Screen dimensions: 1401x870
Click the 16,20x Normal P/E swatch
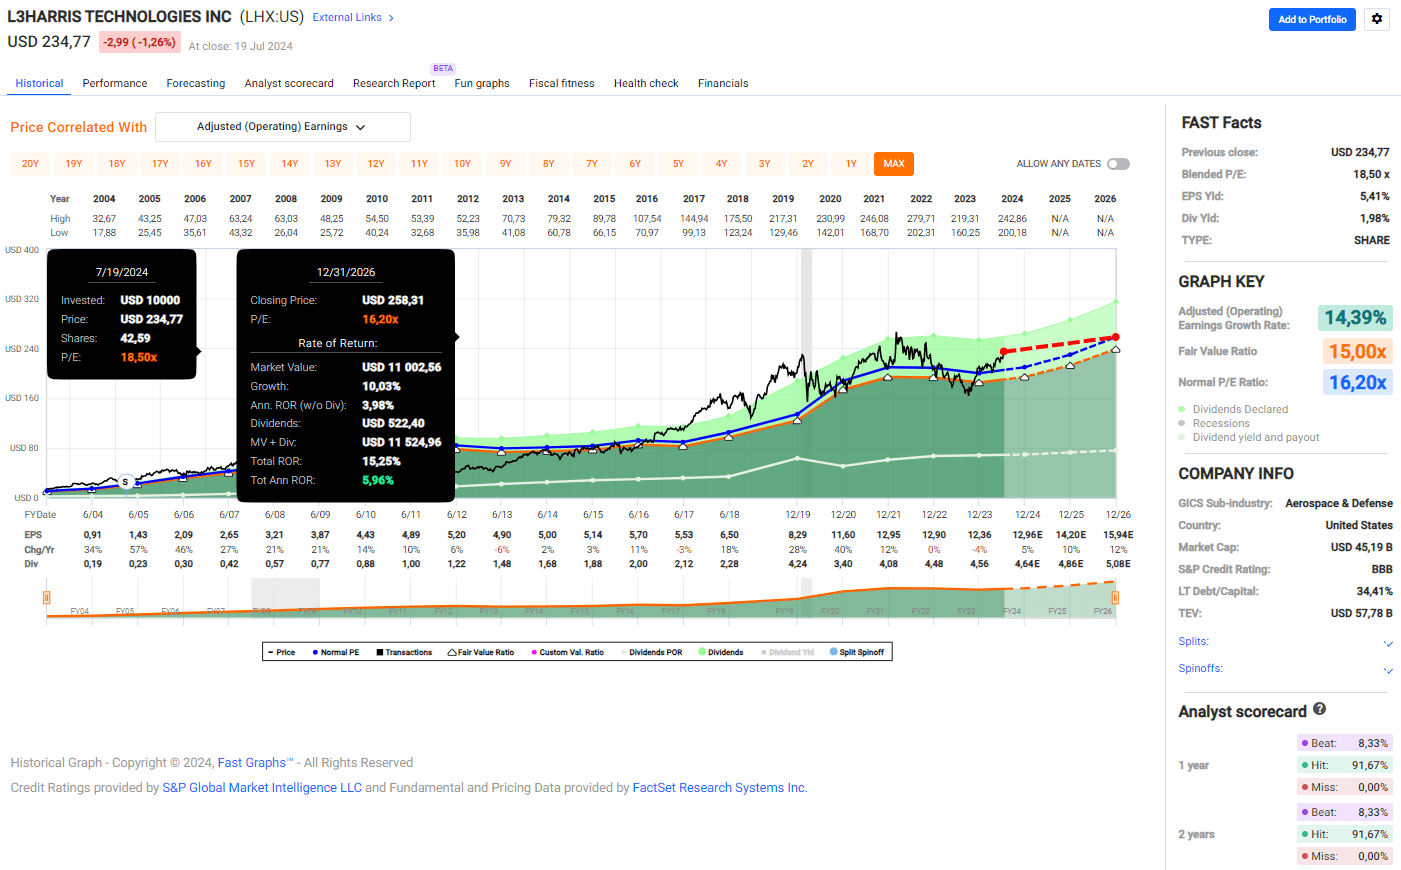[x=1357, y=382]
